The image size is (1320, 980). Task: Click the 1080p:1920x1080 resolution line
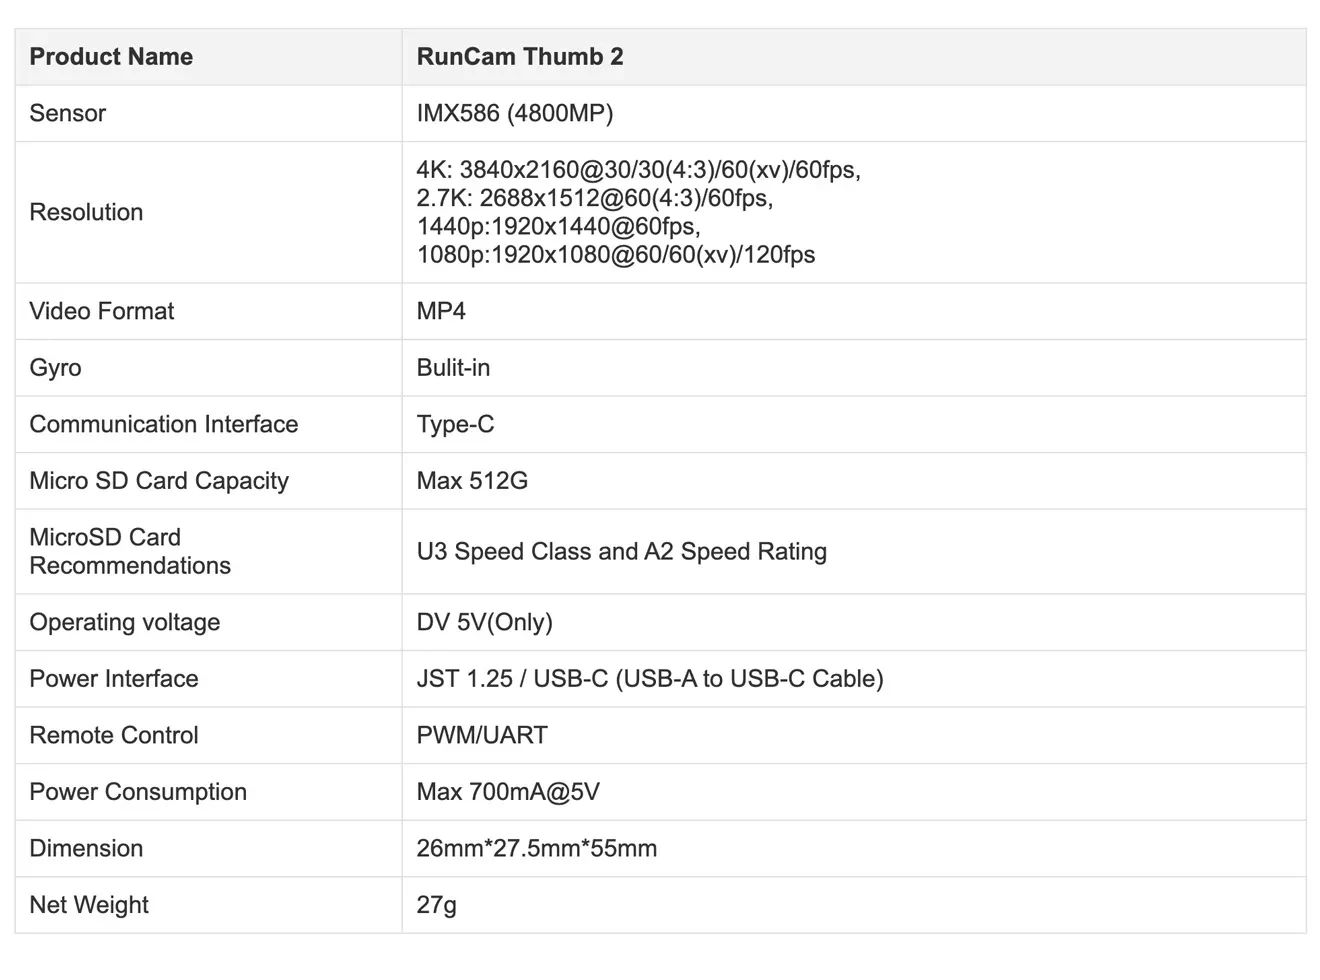click(x=615, y=255)
